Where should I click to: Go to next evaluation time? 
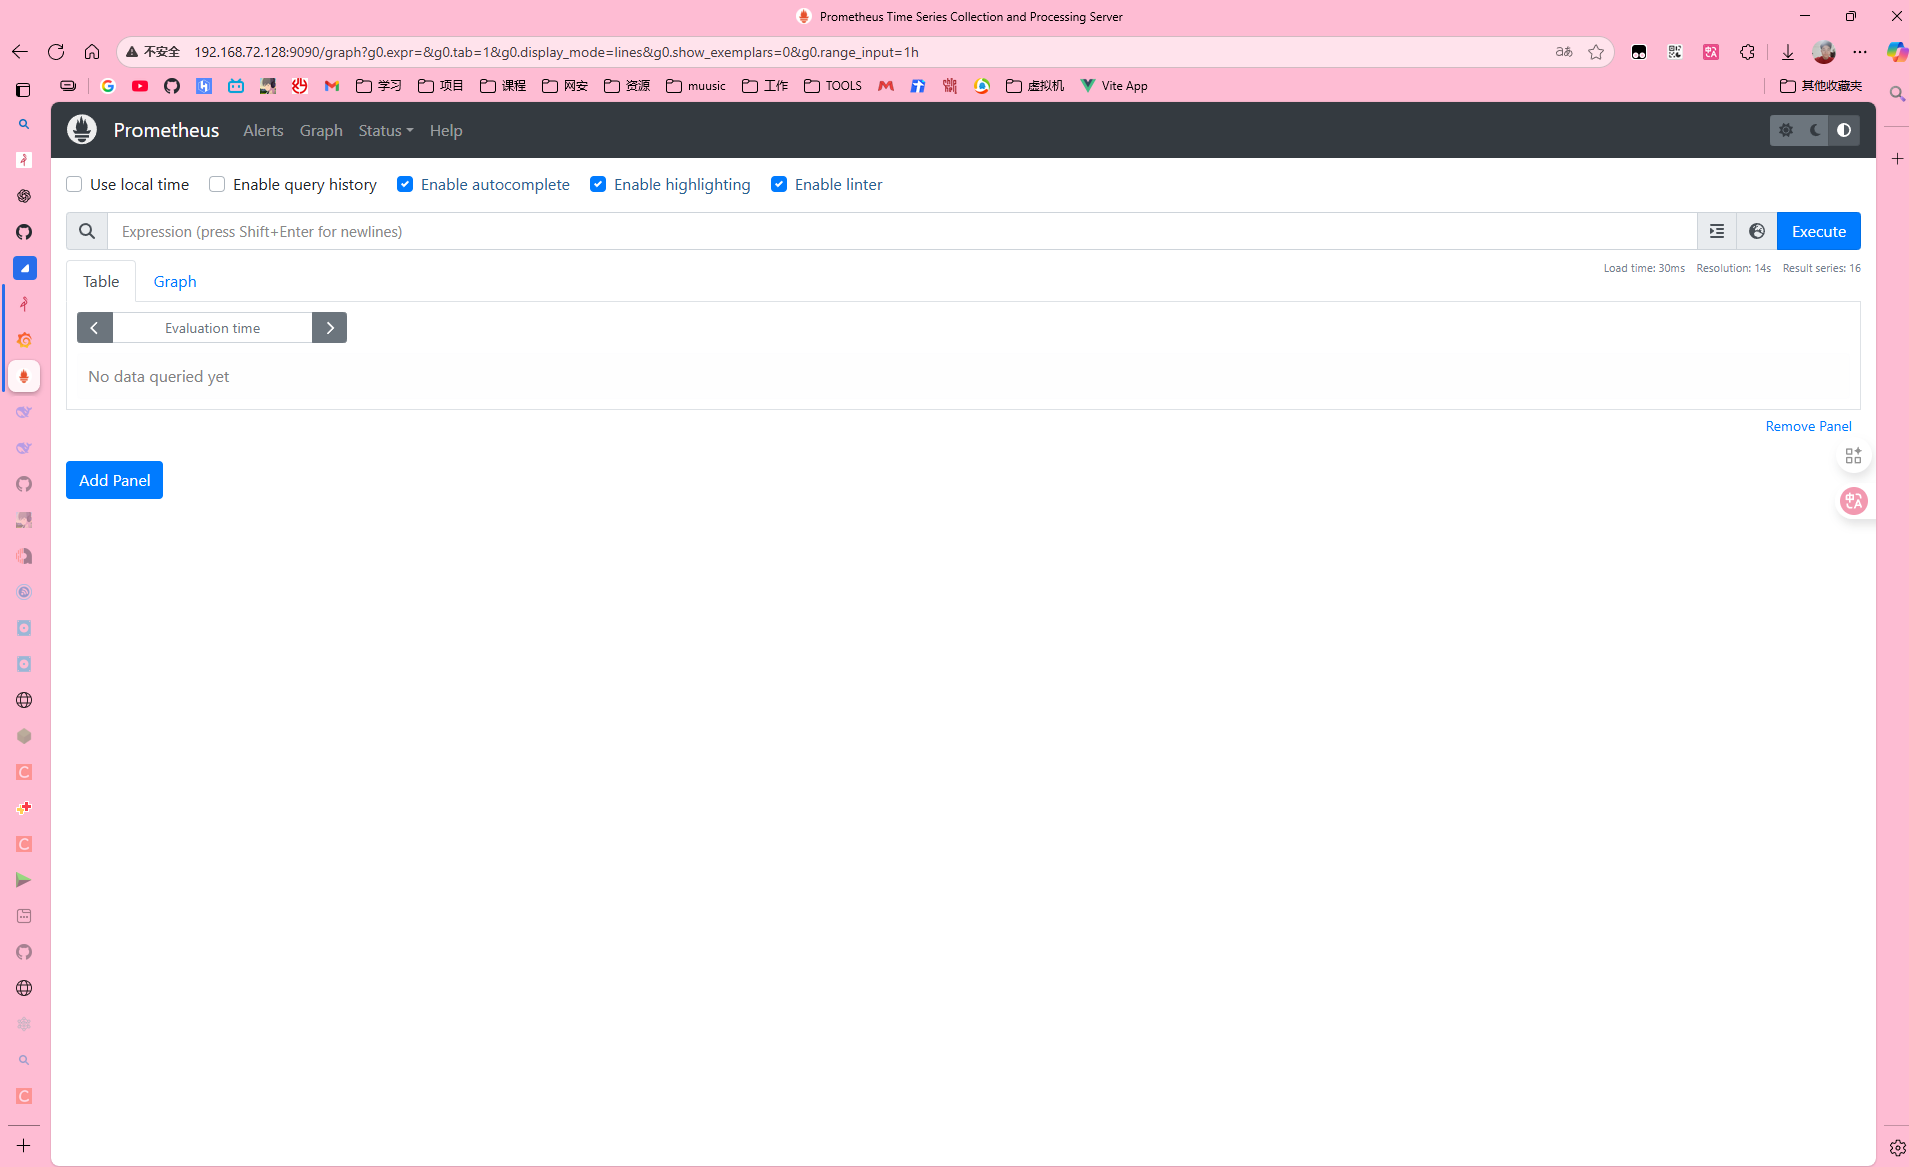[x=329, y=328]
